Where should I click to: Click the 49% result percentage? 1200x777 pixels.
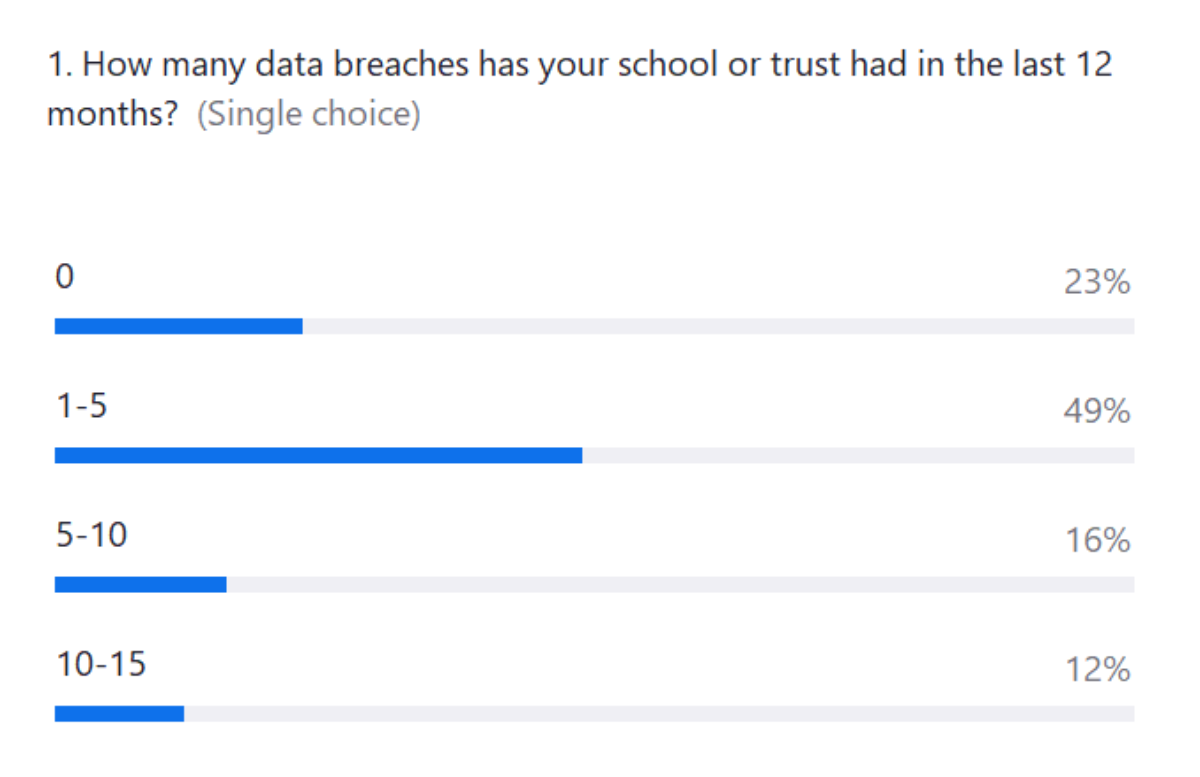tap(1097, 412)
